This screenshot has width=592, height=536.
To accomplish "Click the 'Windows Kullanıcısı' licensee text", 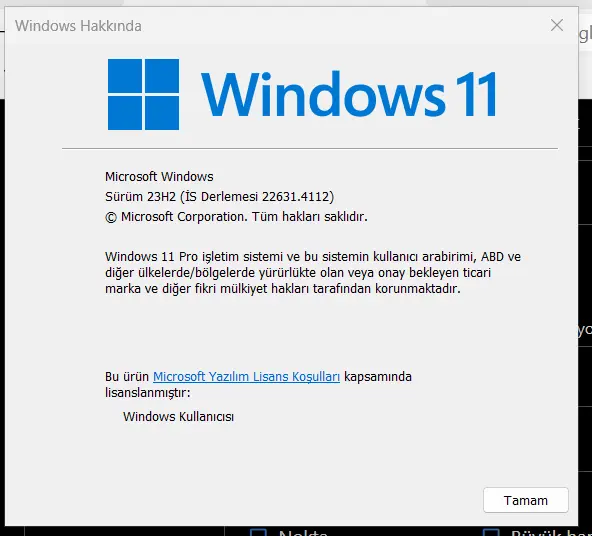I will pyautogui.click(x=178, y=417).
